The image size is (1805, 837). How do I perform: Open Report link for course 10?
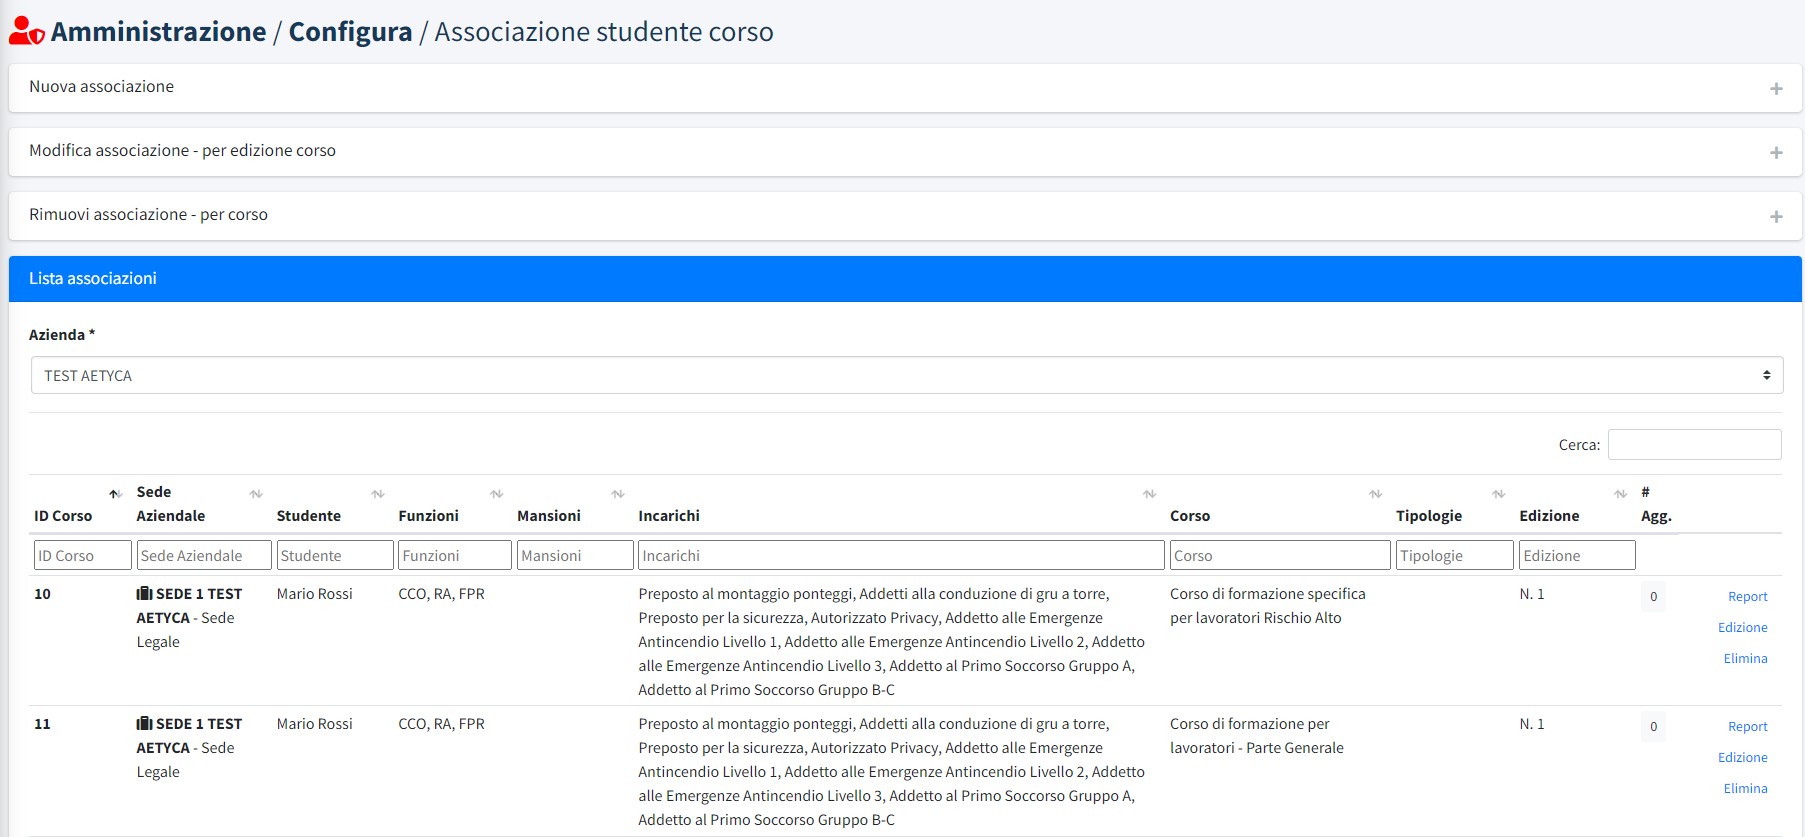[x=1747, y=597]
